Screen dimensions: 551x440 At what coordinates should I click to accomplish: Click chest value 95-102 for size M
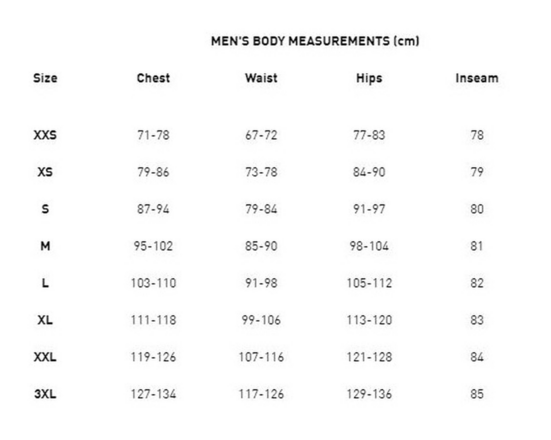pyautogui.click(x=153, y=246)
